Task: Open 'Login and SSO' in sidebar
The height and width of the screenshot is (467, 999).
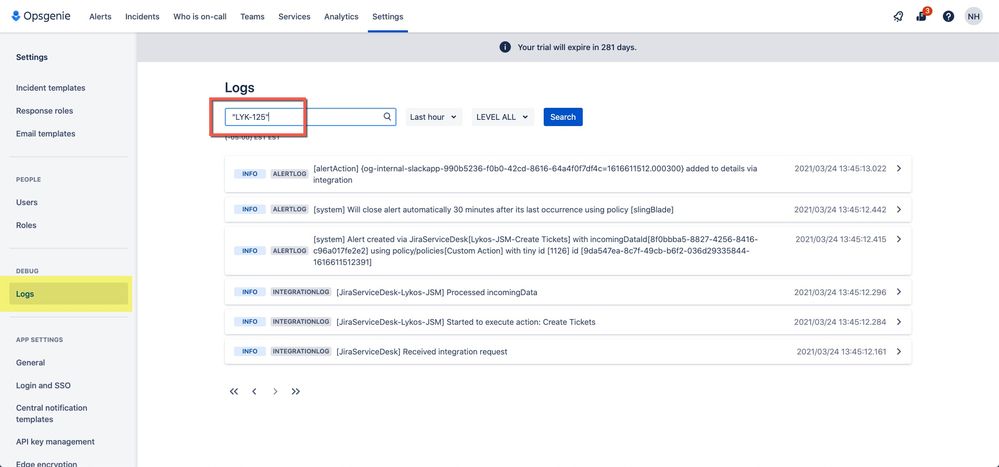Action: pyautogui.click(x=43, y=385)
